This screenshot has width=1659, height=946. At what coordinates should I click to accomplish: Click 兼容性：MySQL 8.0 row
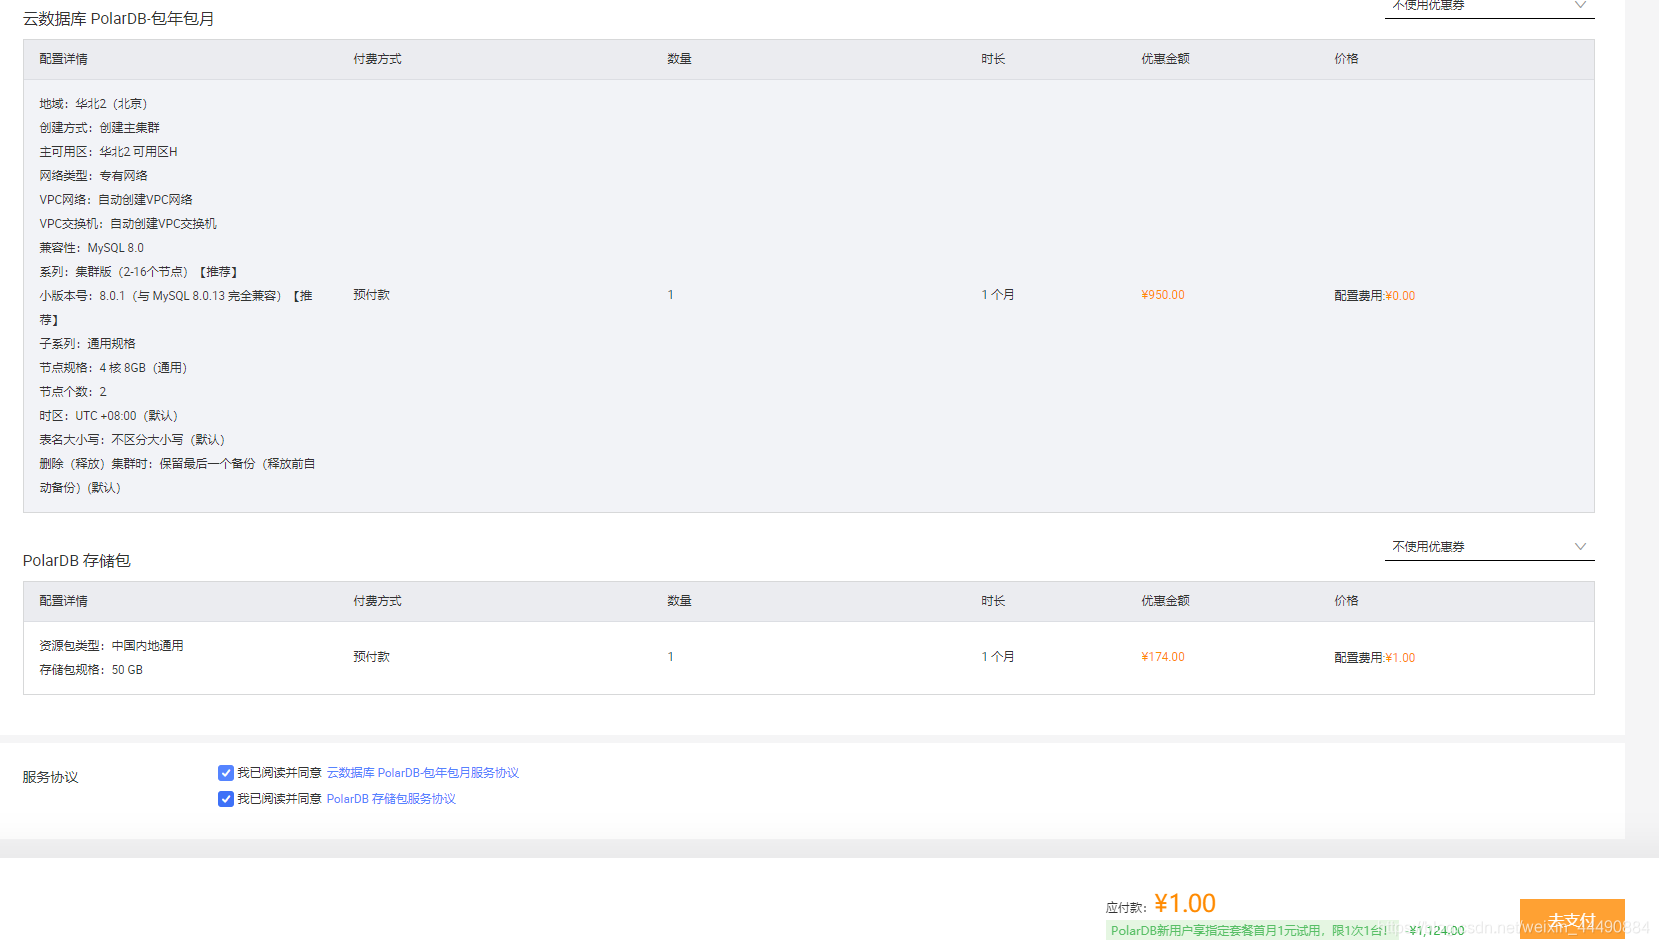tap(92, 248)
